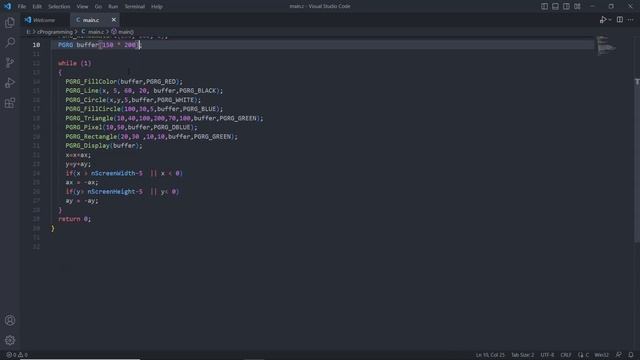The width and height of the screenshot is (640, 360).
Task: Open the Explorer view in activity bar
Action: (x=10, y=22)
